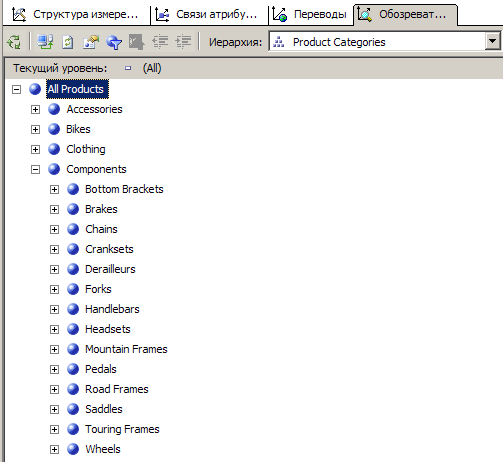Open the Иерархия Product Categories dropdown

coord(492,42)
